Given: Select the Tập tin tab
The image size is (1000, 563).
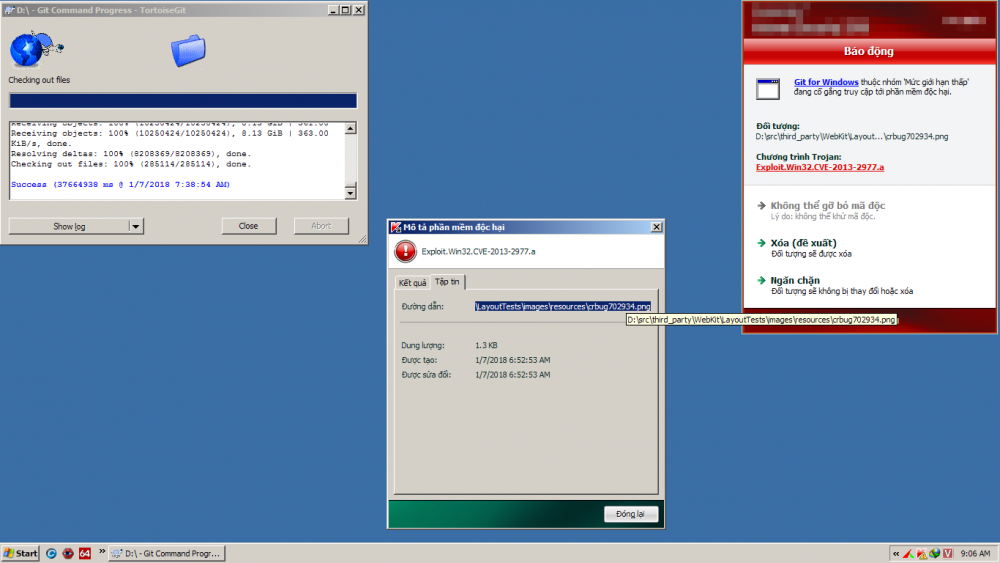Looking at the screenshot, I should pos(447,282).
